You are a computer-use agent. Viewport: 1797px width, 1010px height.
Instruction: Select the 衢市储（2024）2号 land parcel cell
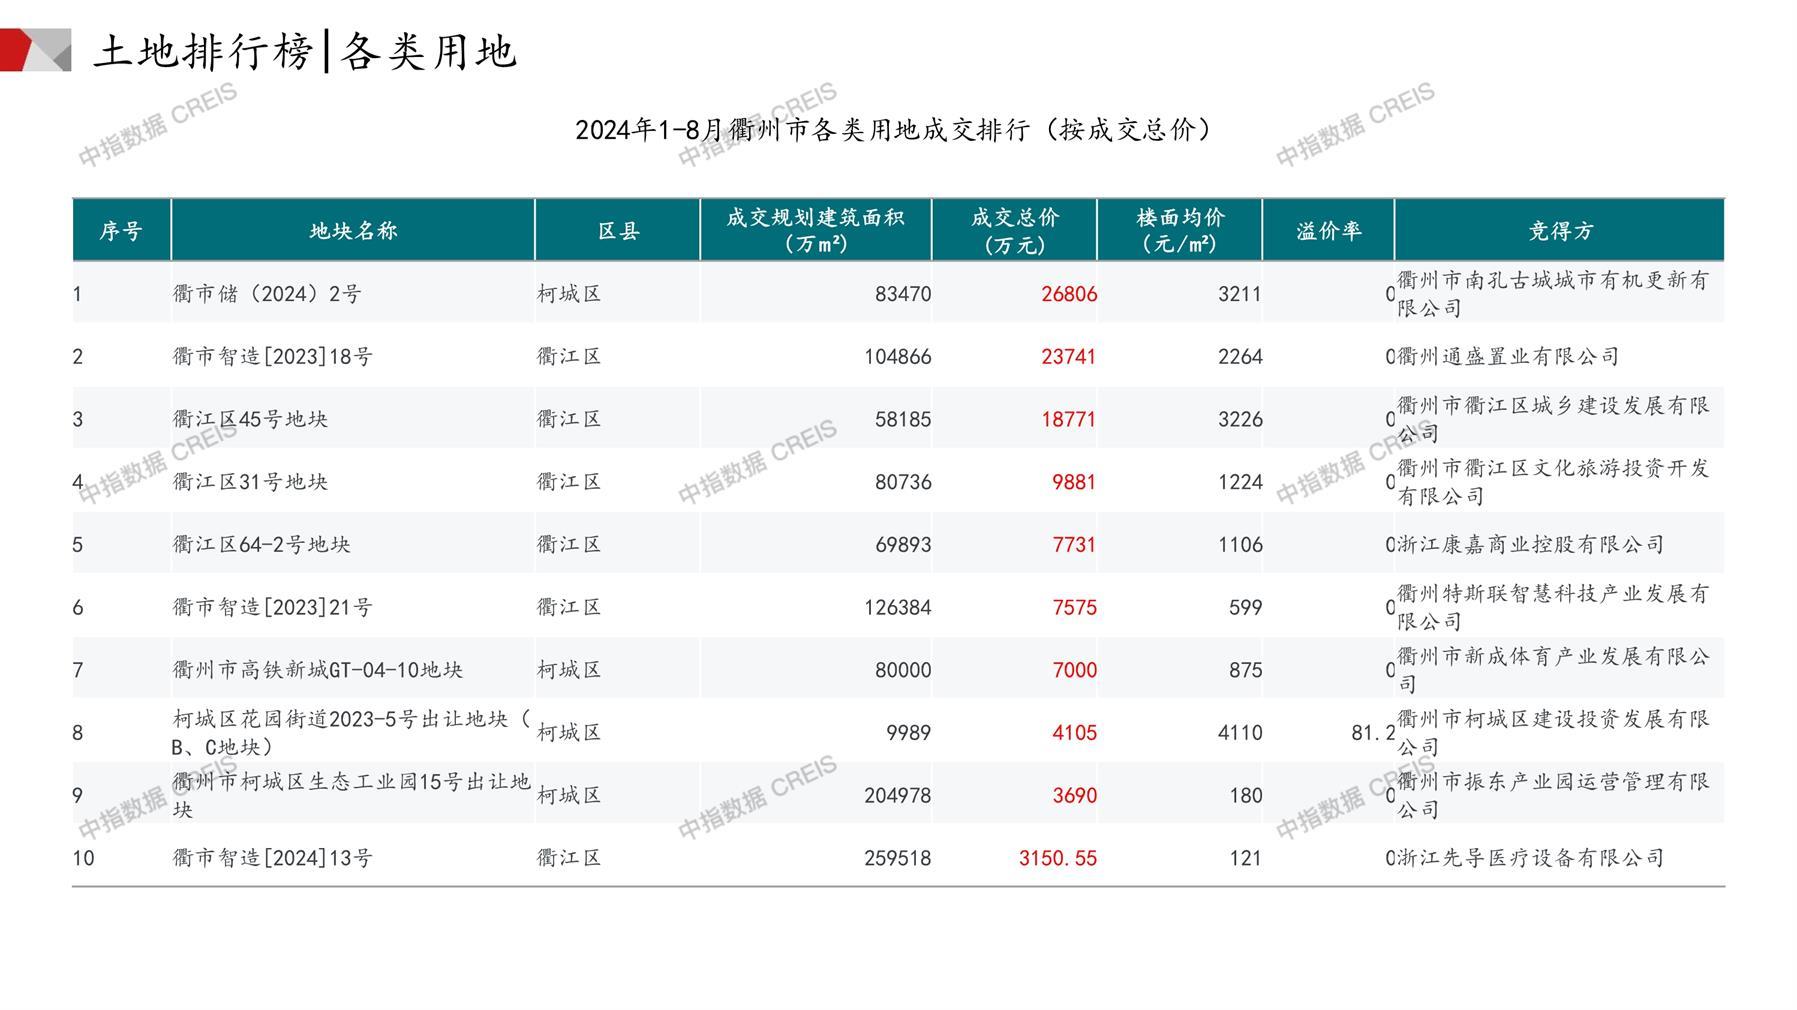point(267,294)
